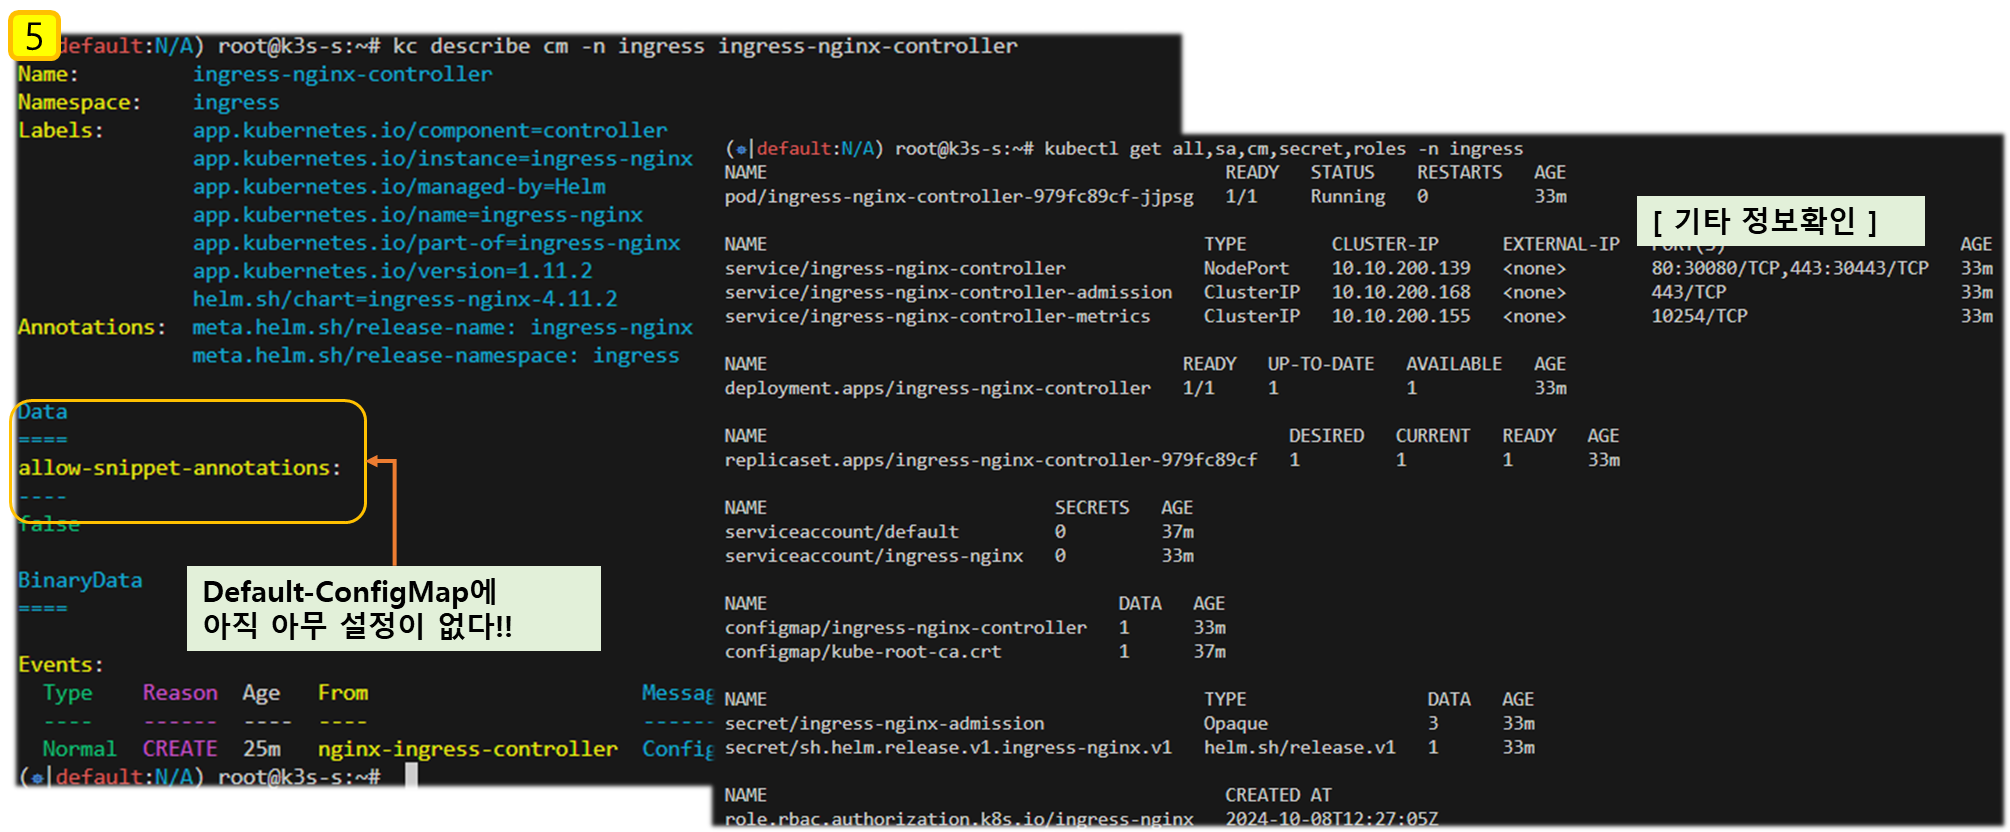Click the 'BinaryData' section heading
The height and width of the screenshot is (832, 2010).
click(x=80, y=580)
